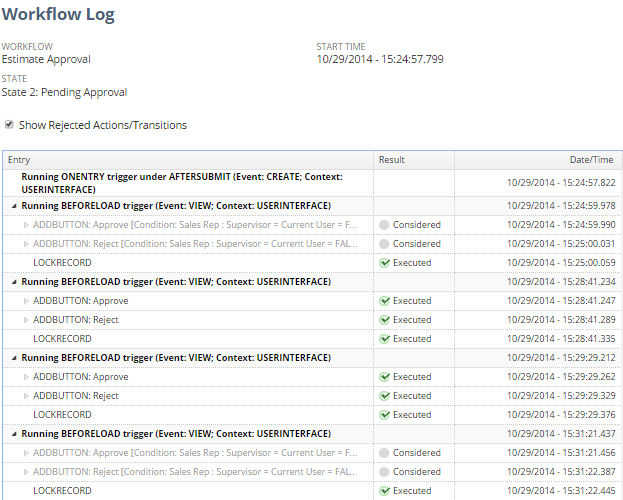The image size is (623, 500).
Task: Click timestamp 10/29/2014 - 15:29:29.212
Action: (x=561, y=358)
